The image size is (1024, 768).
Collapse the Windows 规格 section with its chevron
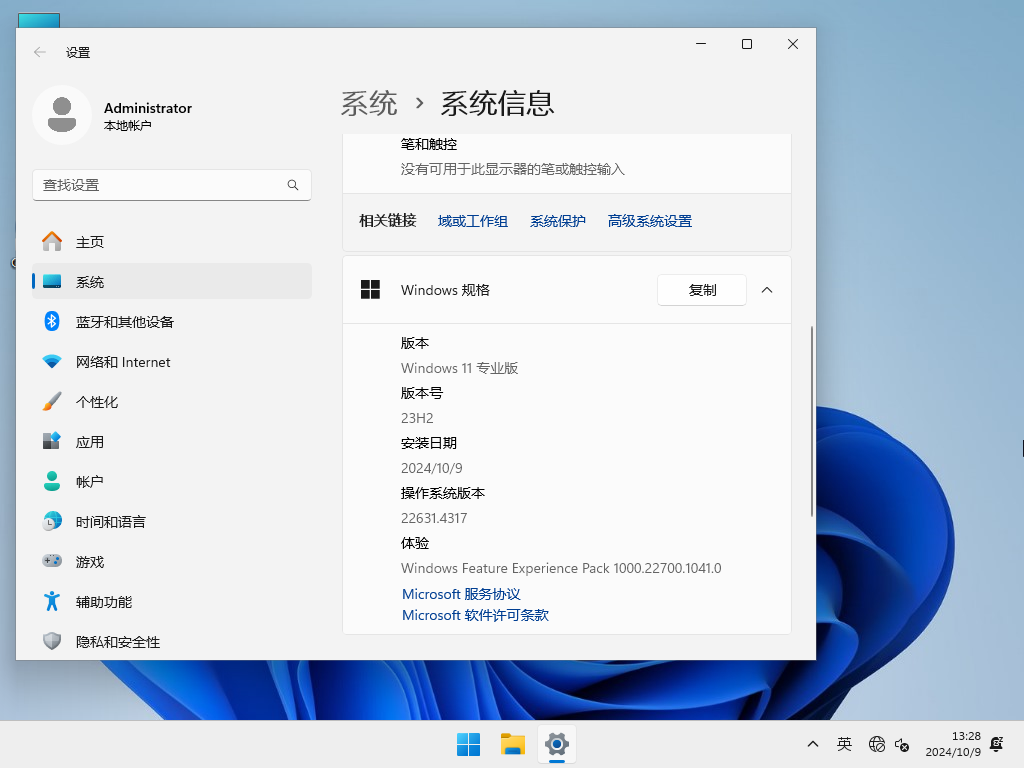point(766,290)
